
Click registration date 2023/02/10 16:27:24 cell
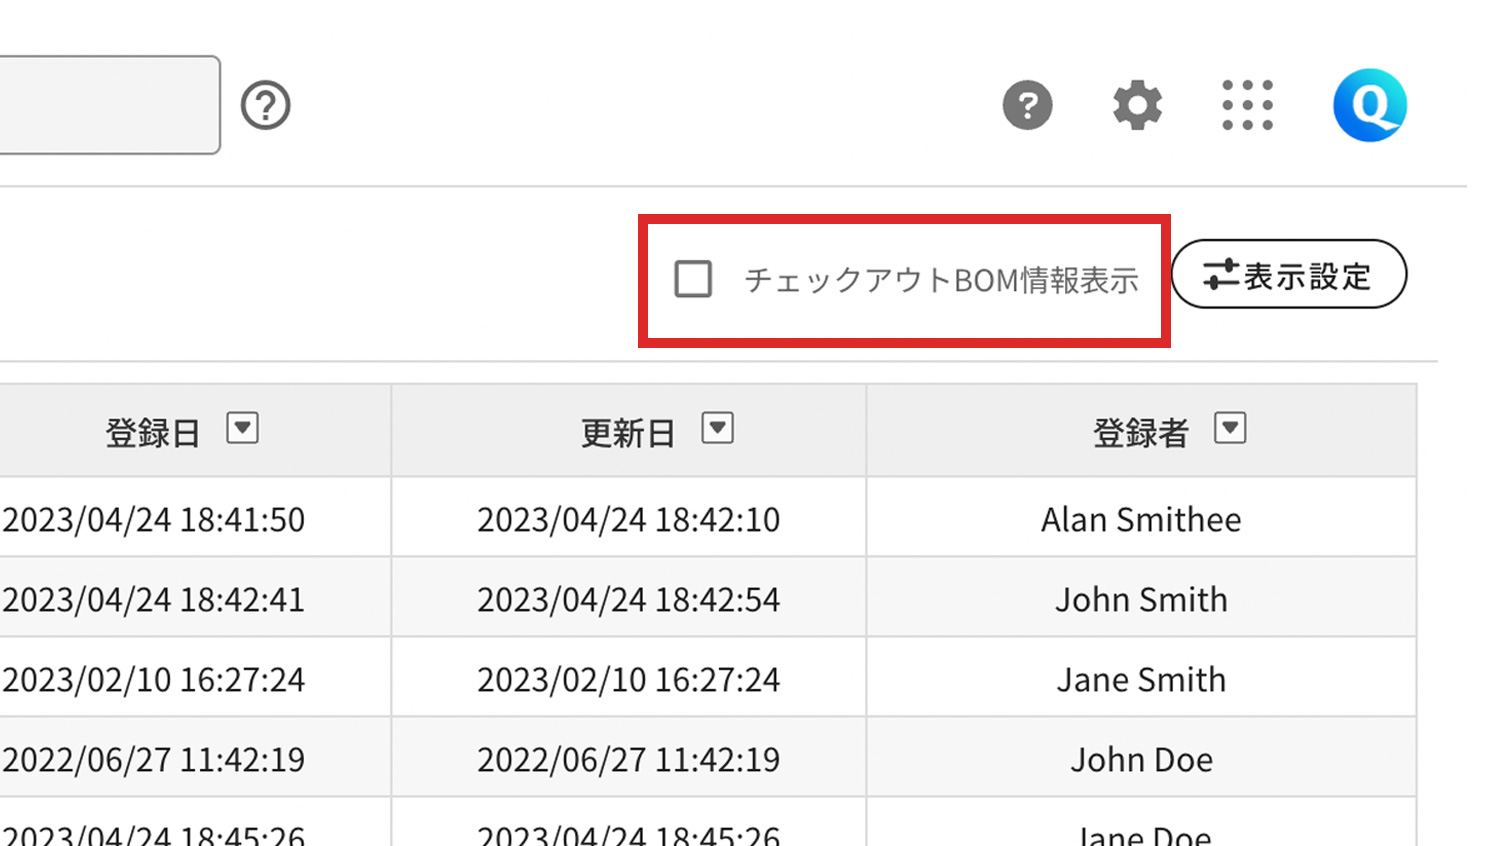pos(155,679)
